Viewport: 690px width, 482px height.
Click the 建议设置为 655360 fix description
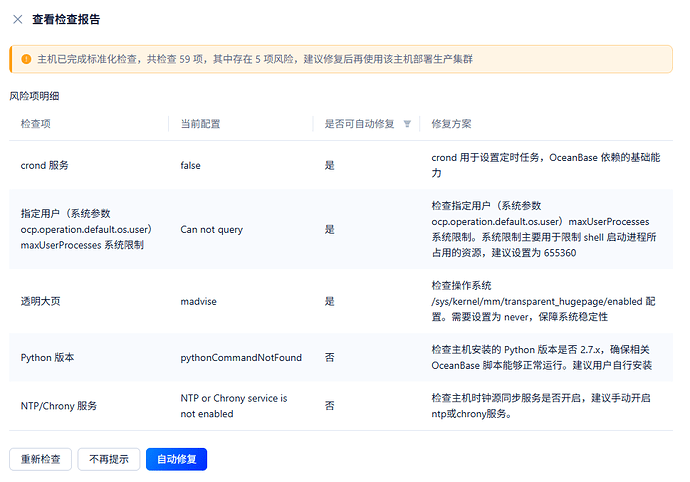pyautogui.click(x=544, y=229)
